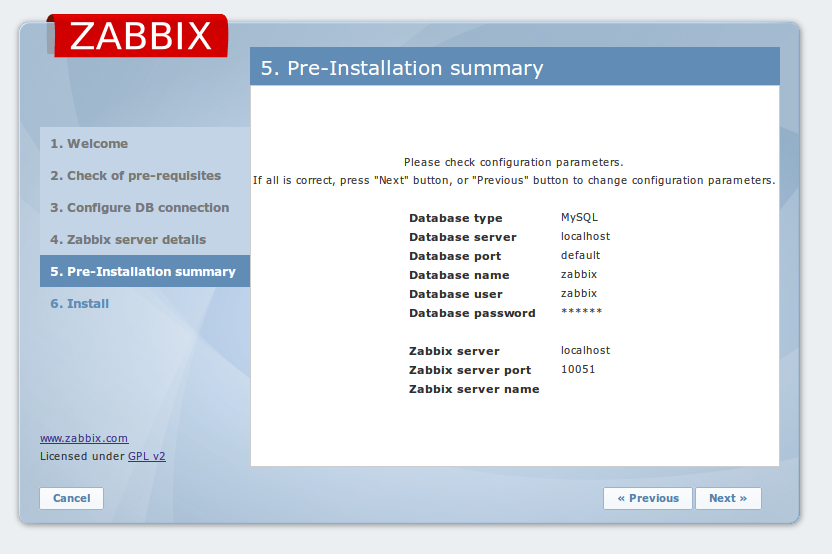The height and width of the screenshot is (554, 832).
Task: Proceed with the Next button
Action: [728, 498]
